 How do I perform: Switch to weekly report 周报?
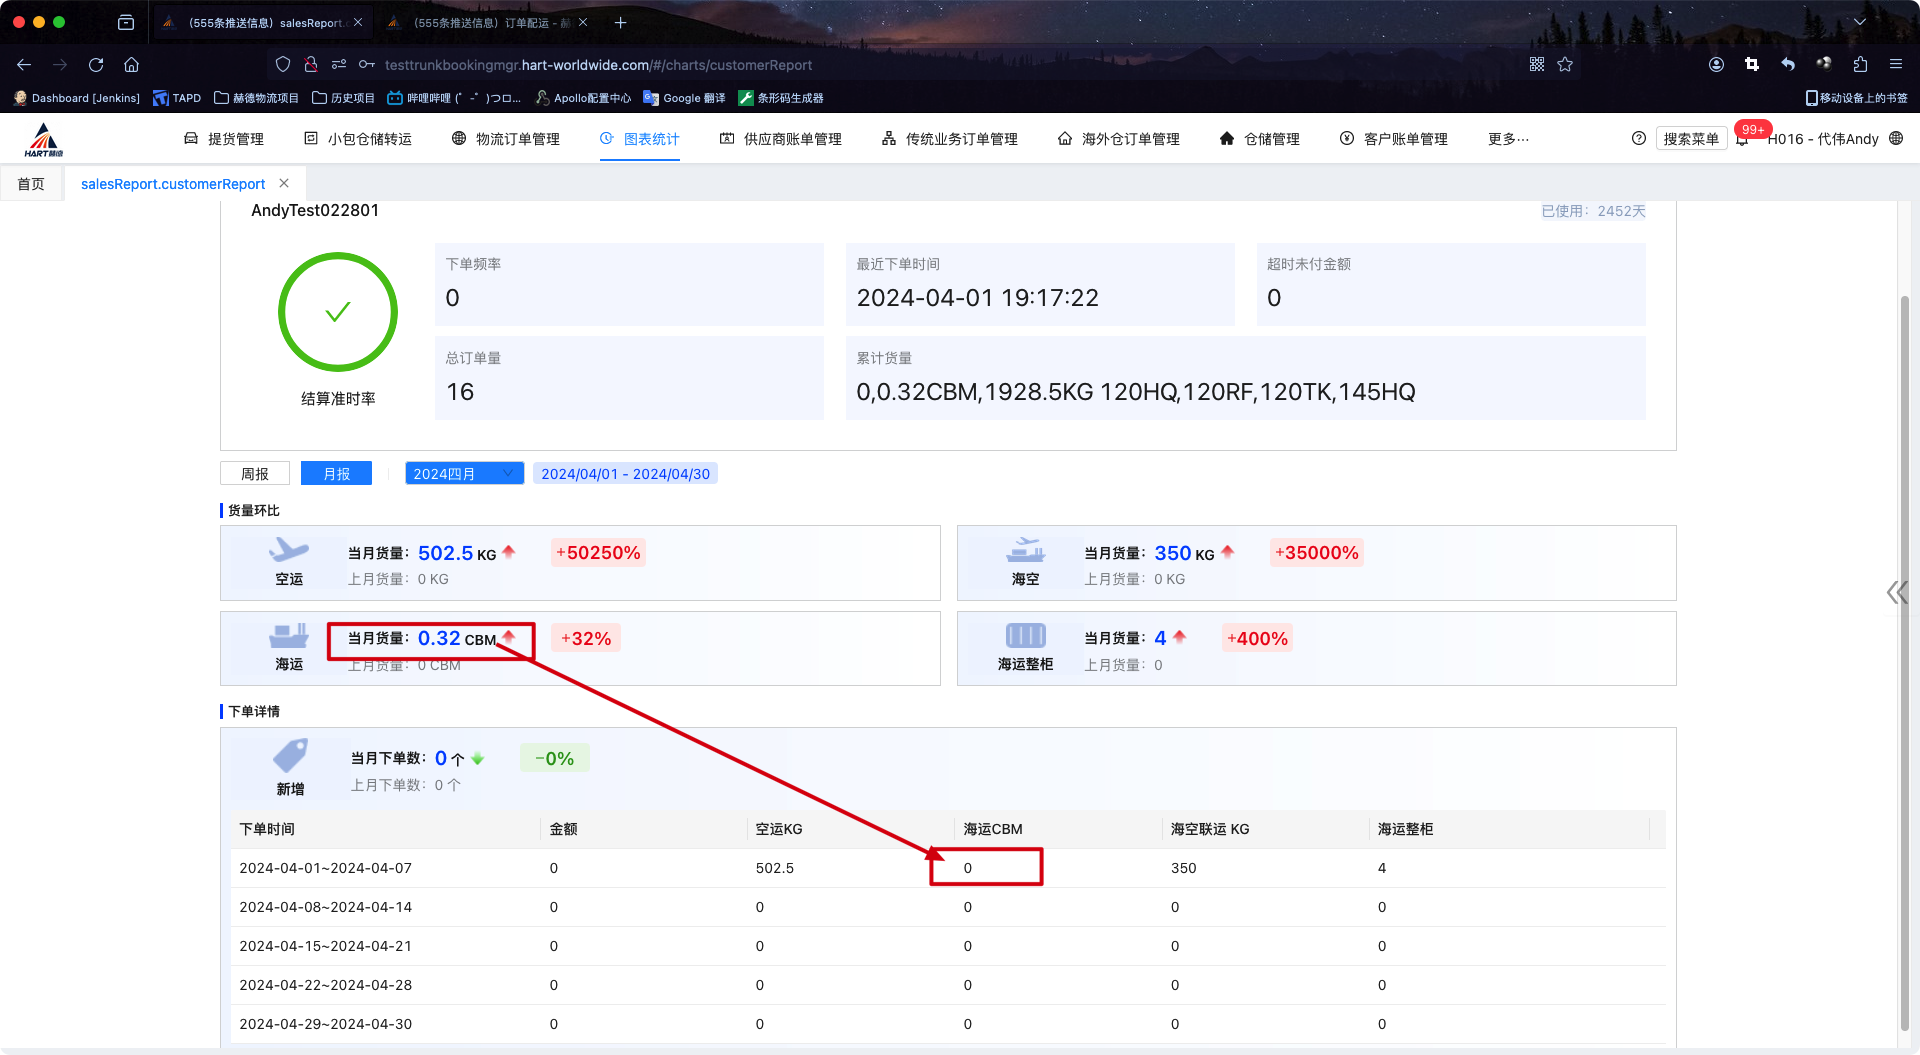(x=255, y=474)
